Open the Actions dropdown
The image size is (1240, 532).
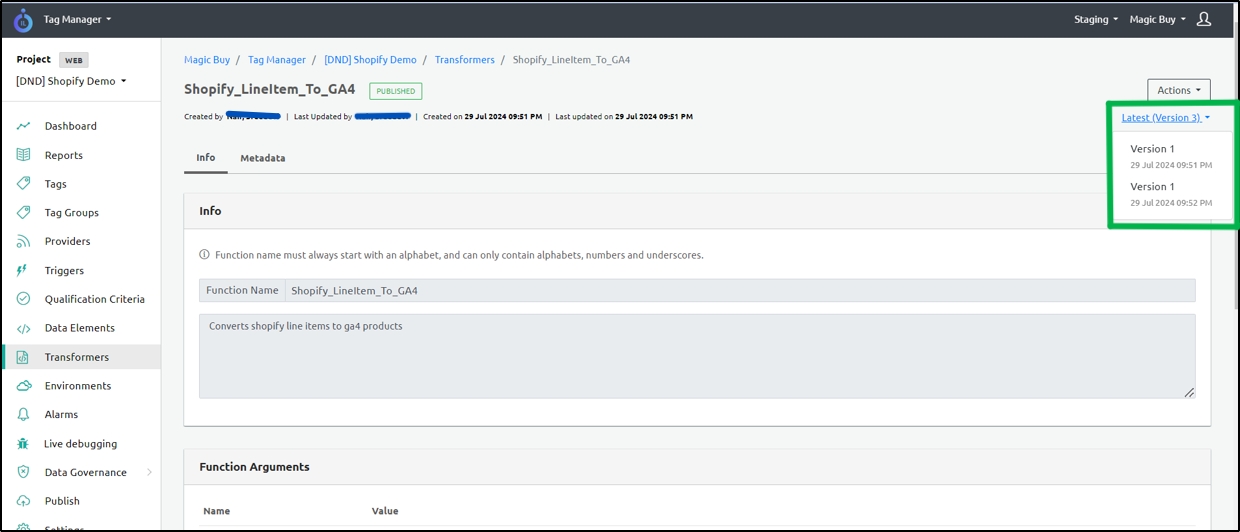click(x=1178, y=90)
